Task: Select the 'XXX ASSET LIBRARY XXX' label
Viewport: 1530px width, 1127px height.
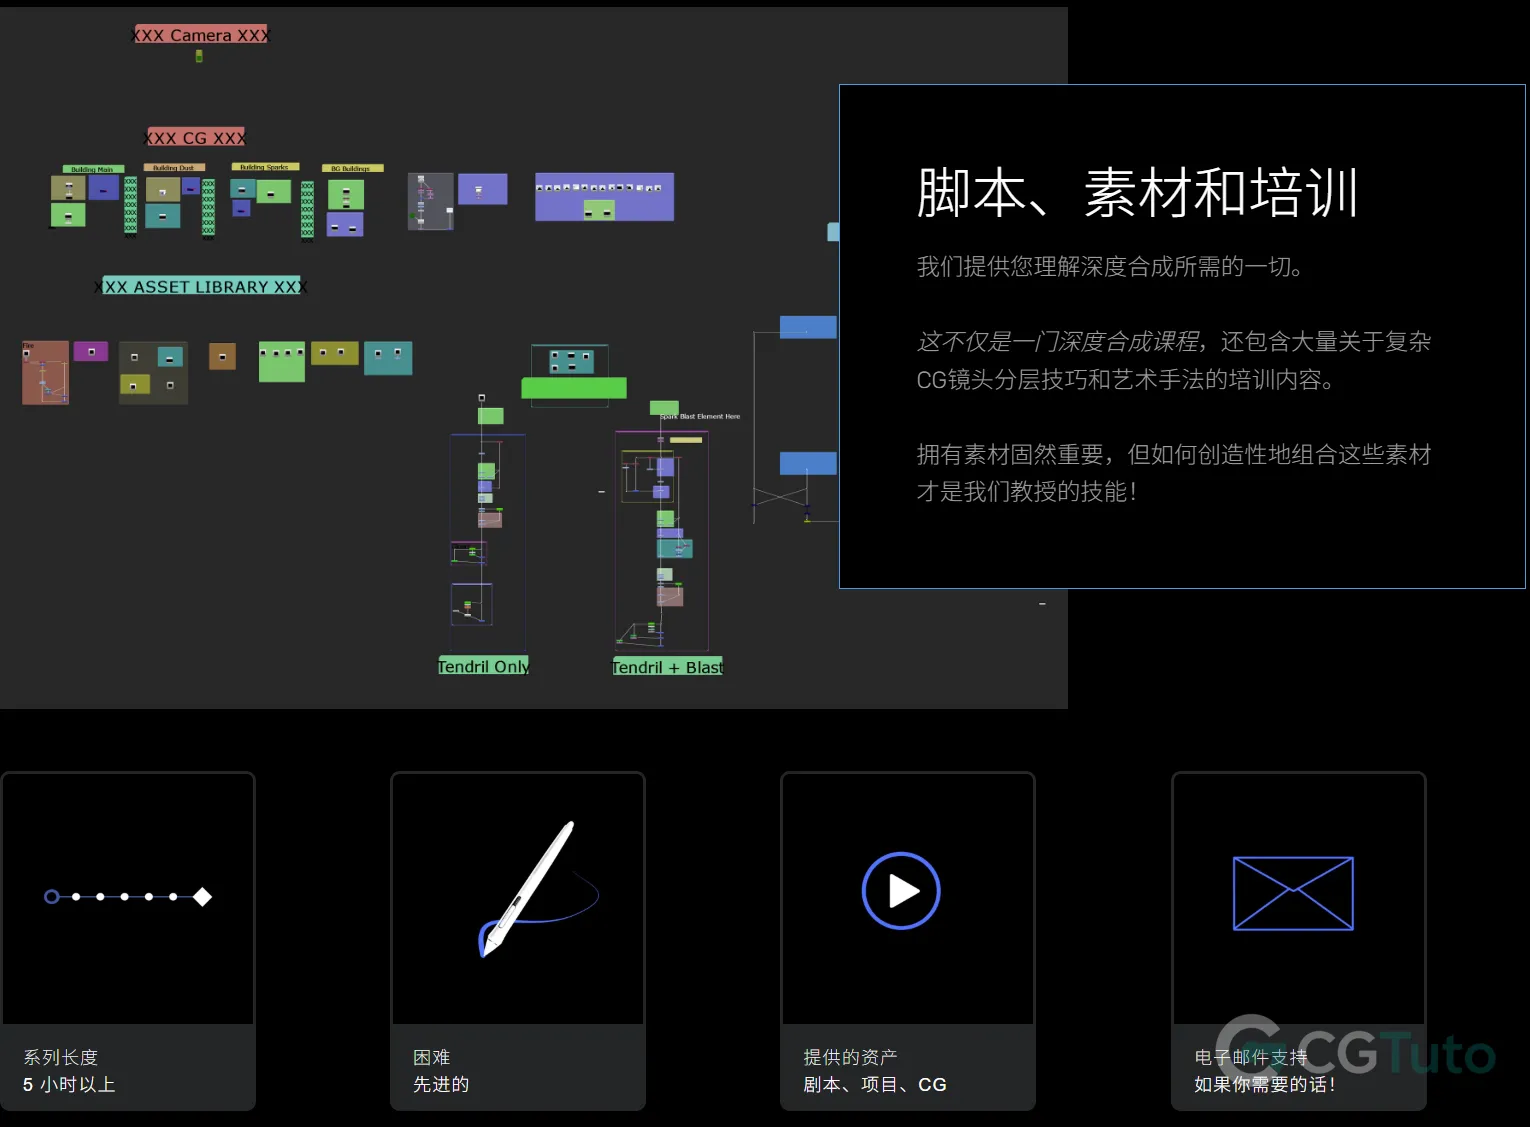Action: [x=201, y=286]
